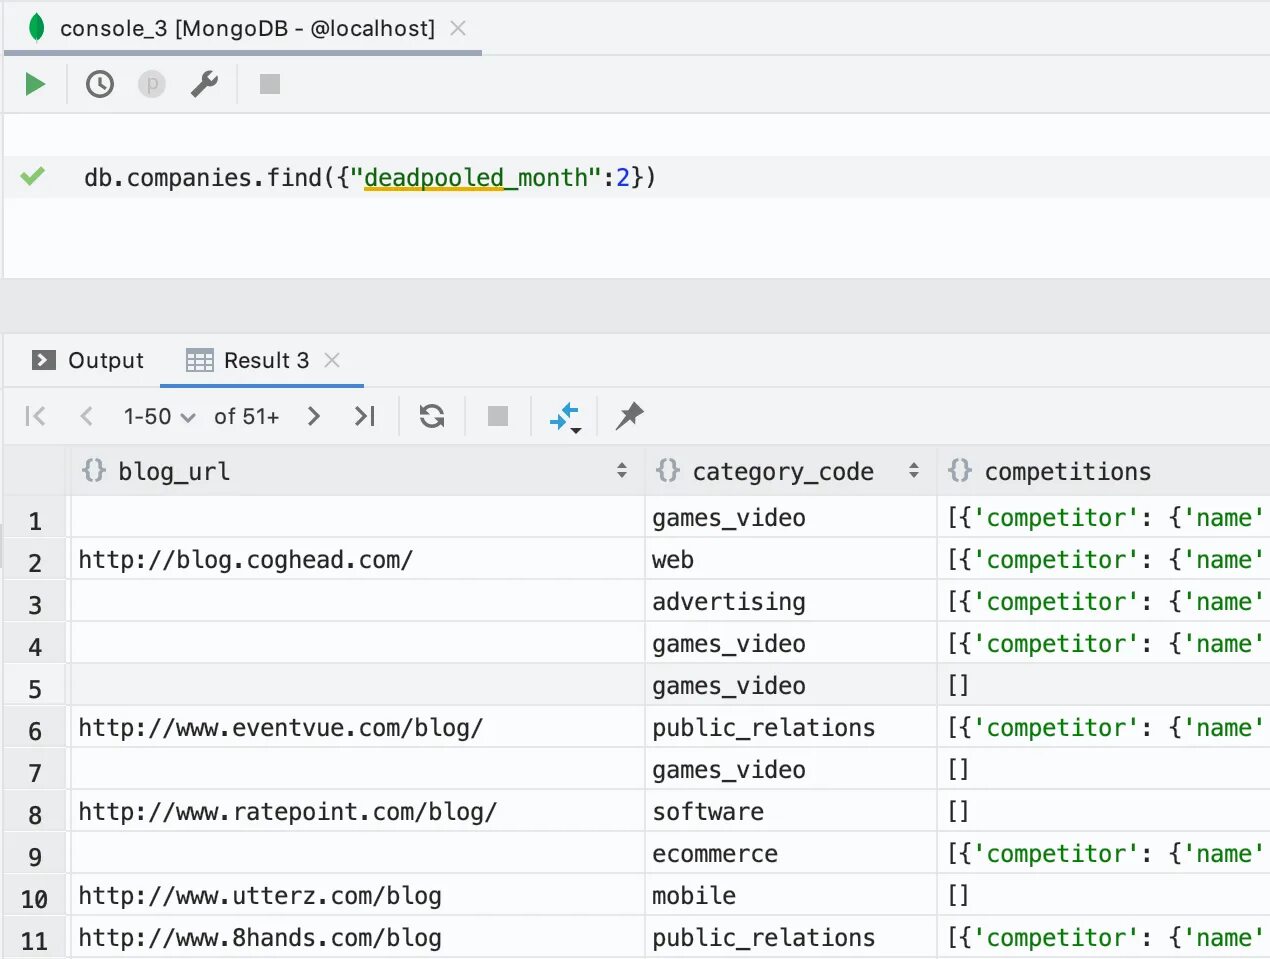Select the competitions column header

pos(1066,471)
